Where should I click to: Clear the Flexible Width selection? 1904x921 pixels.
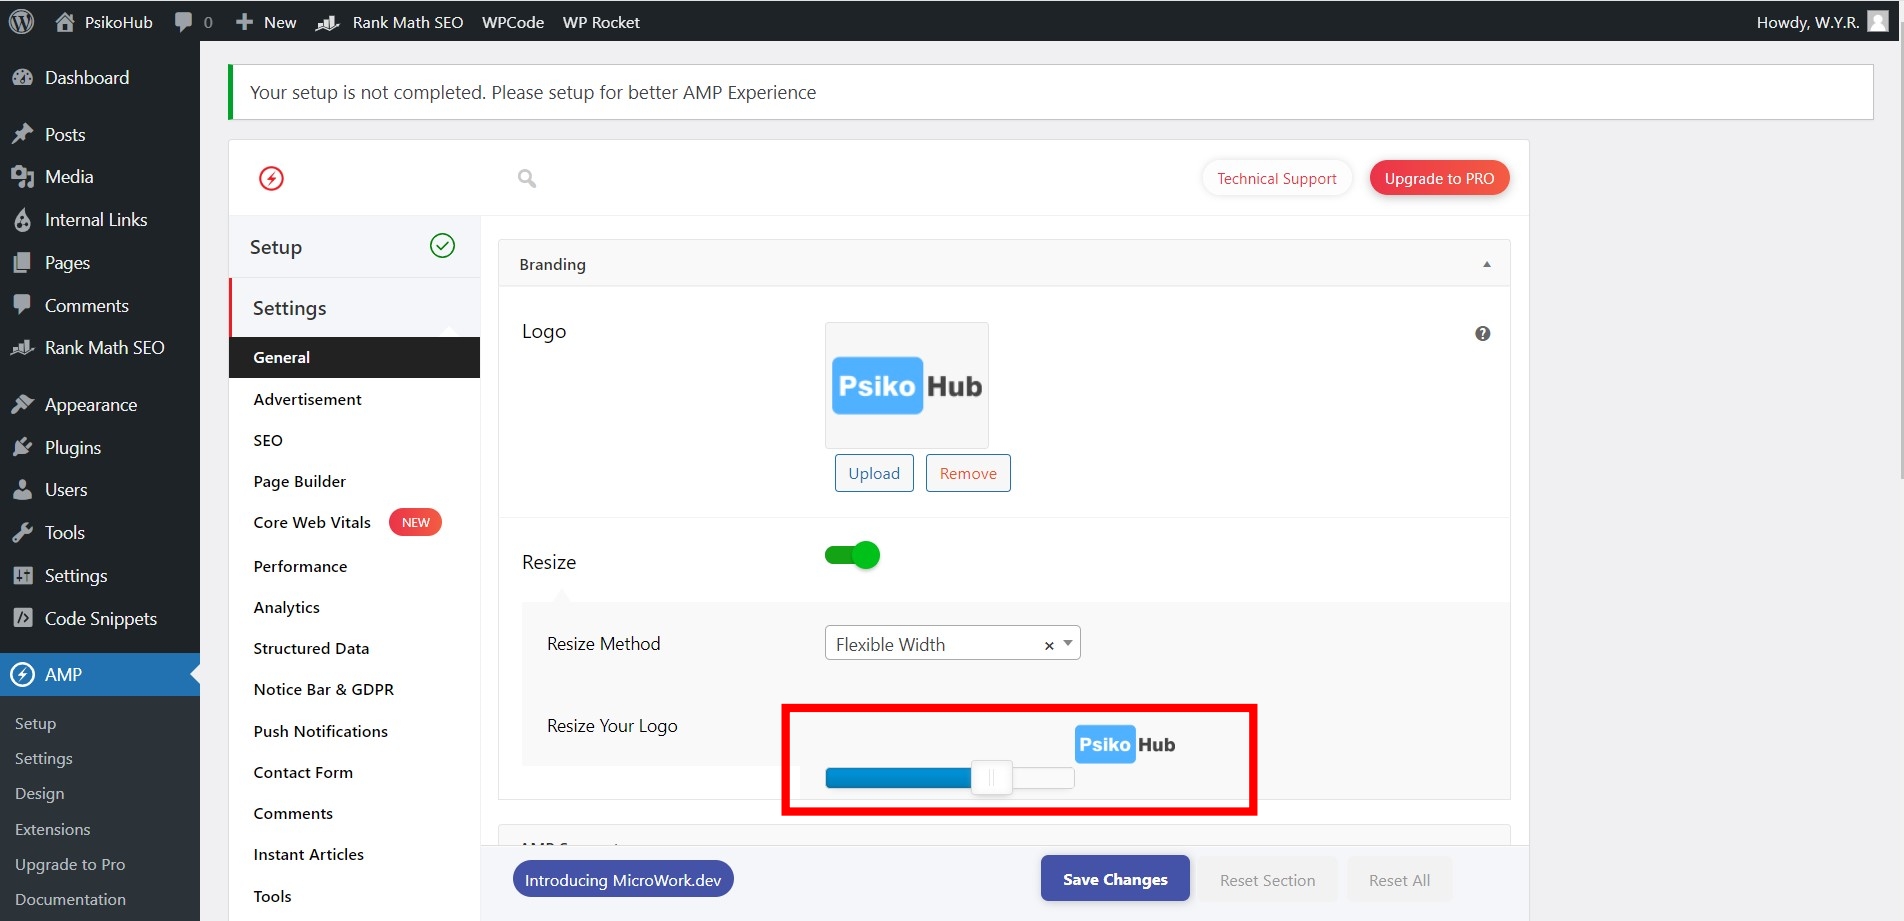pos(1049,646)
